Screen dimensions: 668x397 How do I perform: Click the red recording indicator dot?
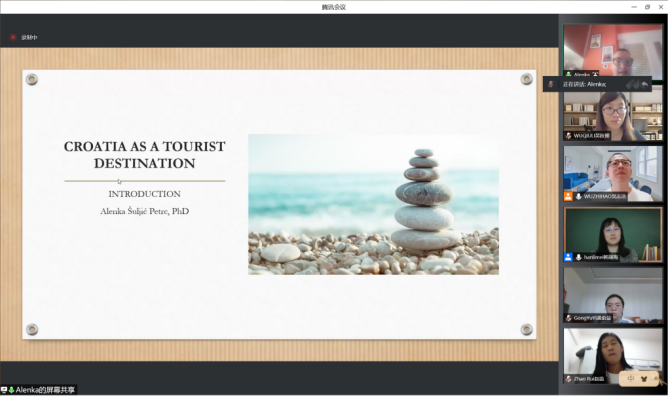click(13, 37)
